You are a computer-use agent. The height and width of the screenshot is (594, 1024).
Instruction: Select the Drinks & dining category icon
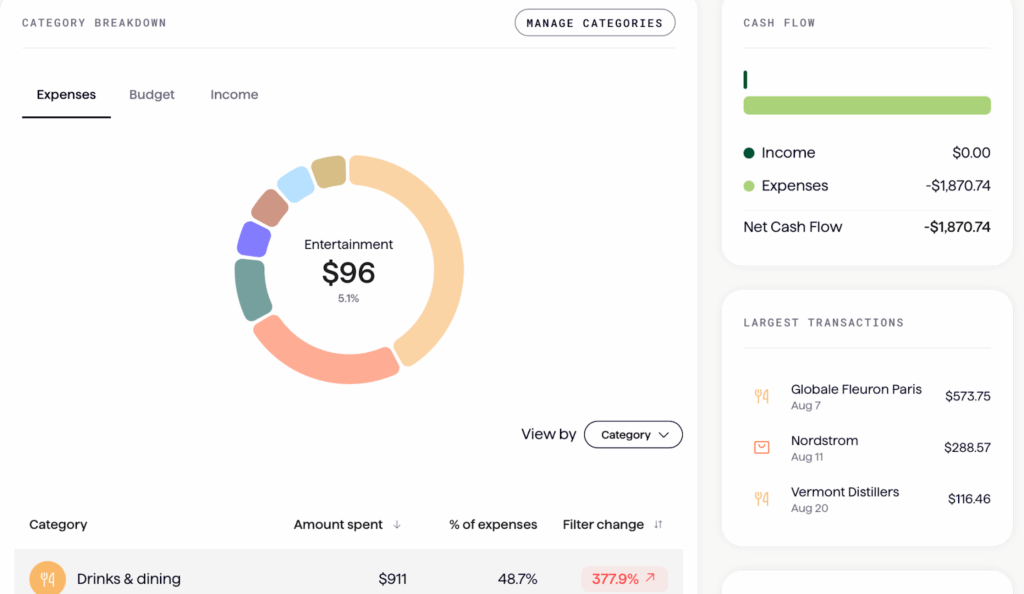(x=47, y=578)
